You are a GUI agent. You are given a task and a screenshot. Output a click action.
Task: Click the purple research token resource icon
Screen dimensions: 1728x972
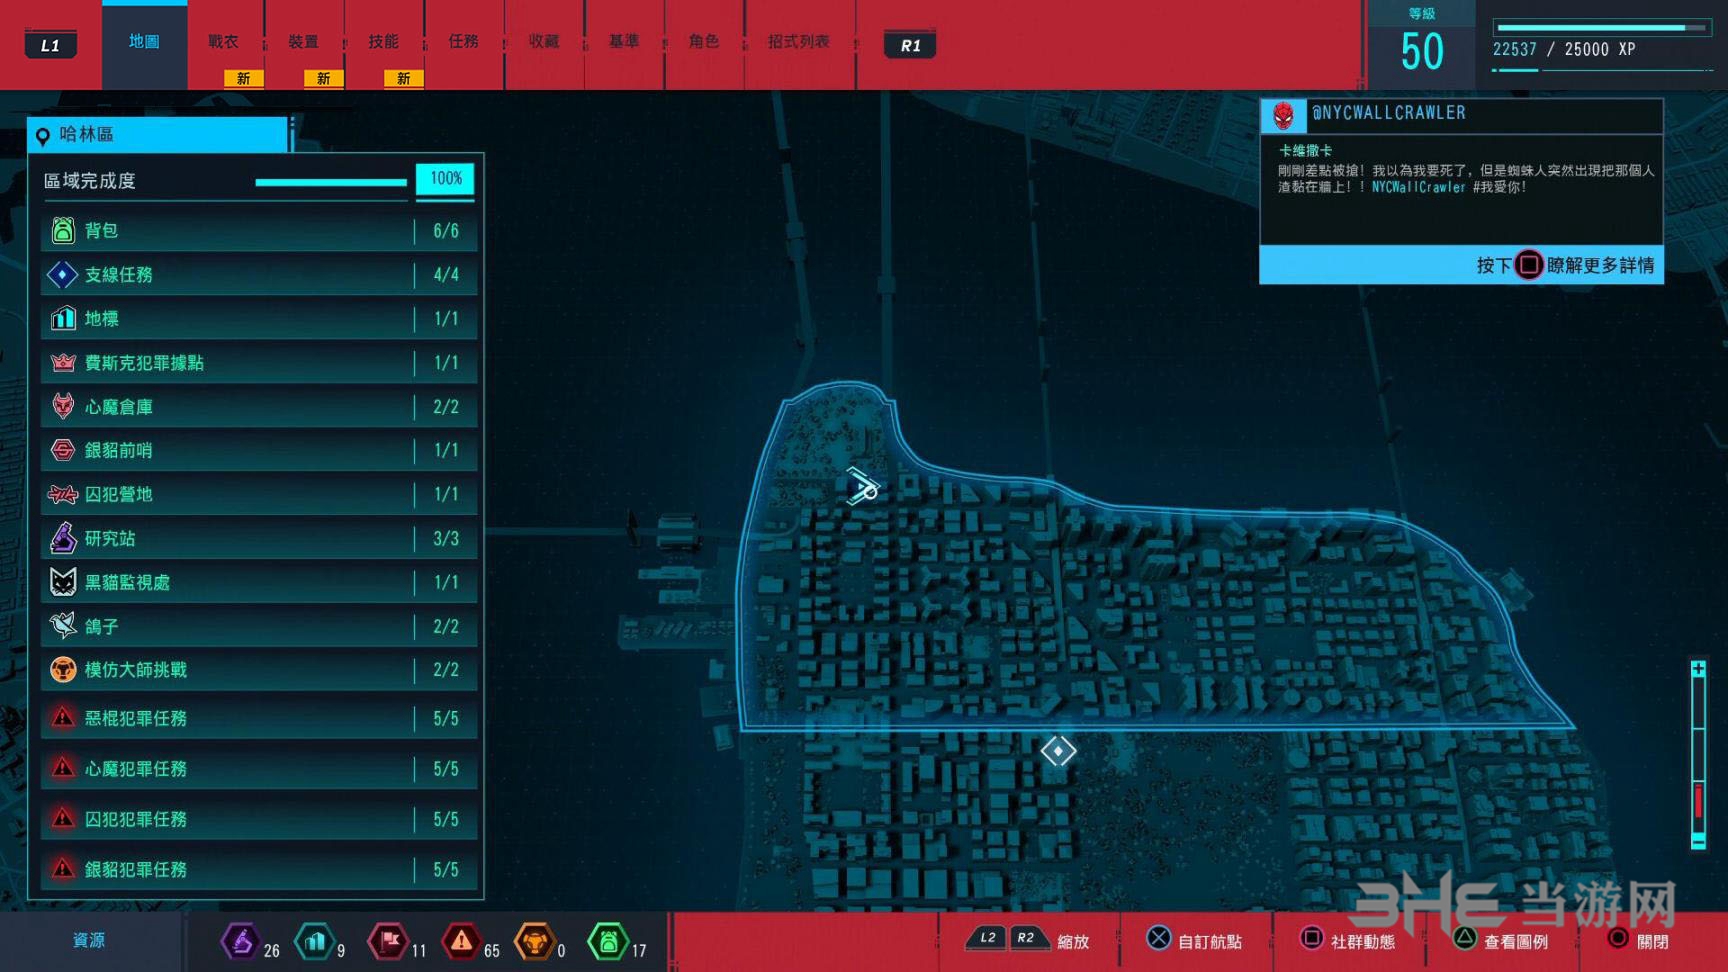(241, 941)
